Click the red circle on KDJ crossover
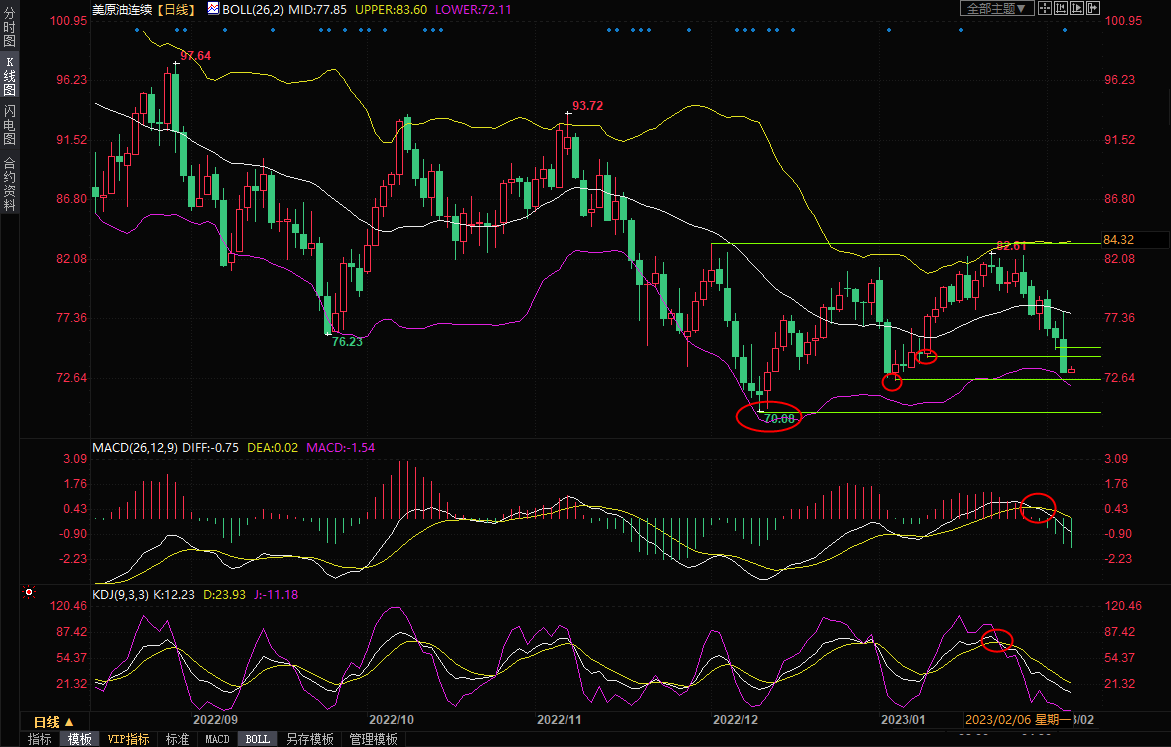This screenshot has height=747, width=1171. pos(997,640)
